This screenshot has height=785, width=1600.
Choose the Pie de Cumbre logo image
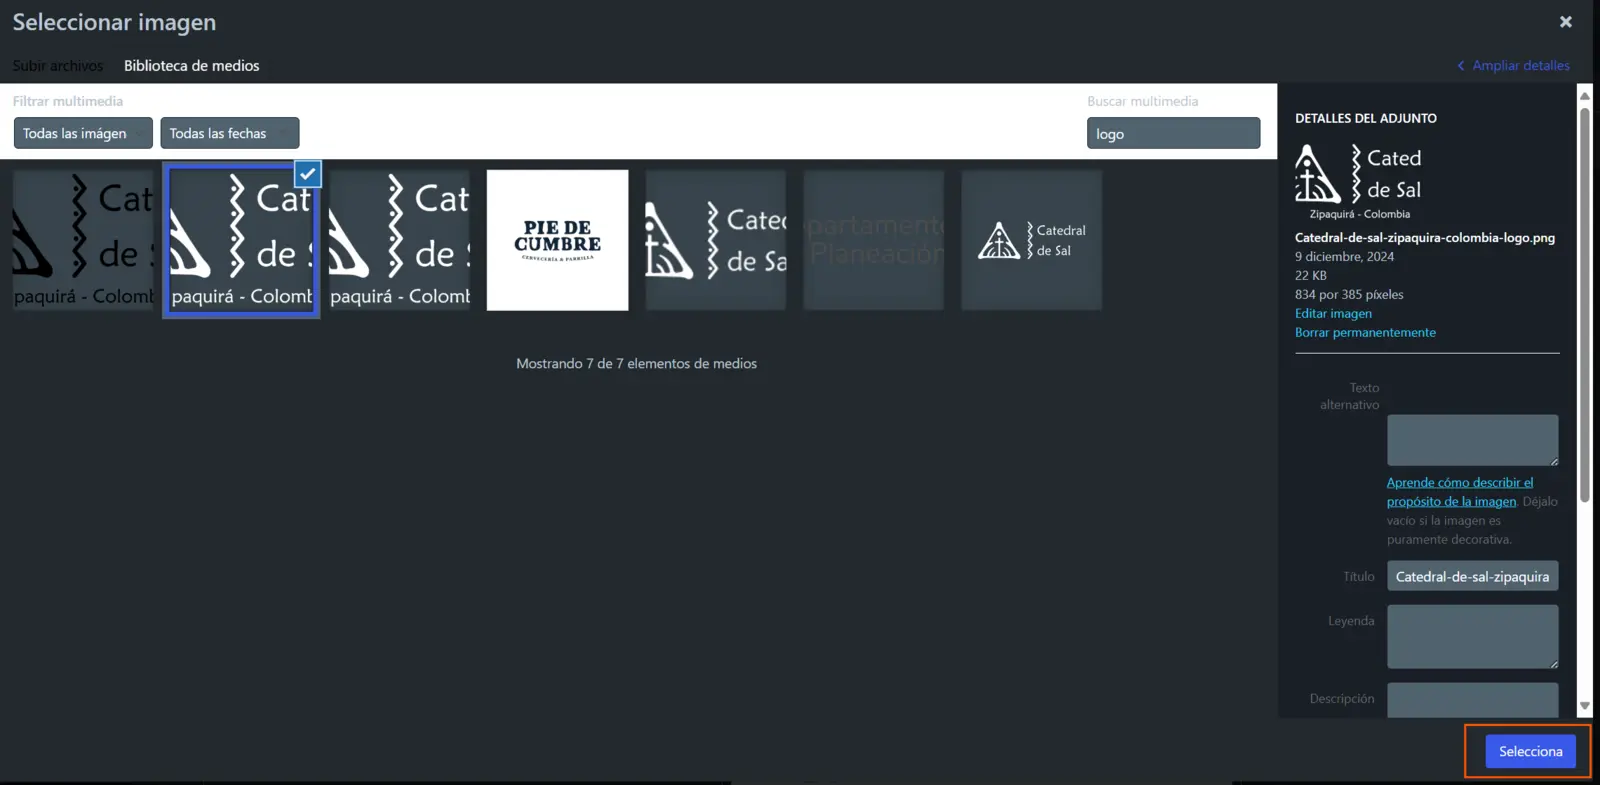coord(557,240)
